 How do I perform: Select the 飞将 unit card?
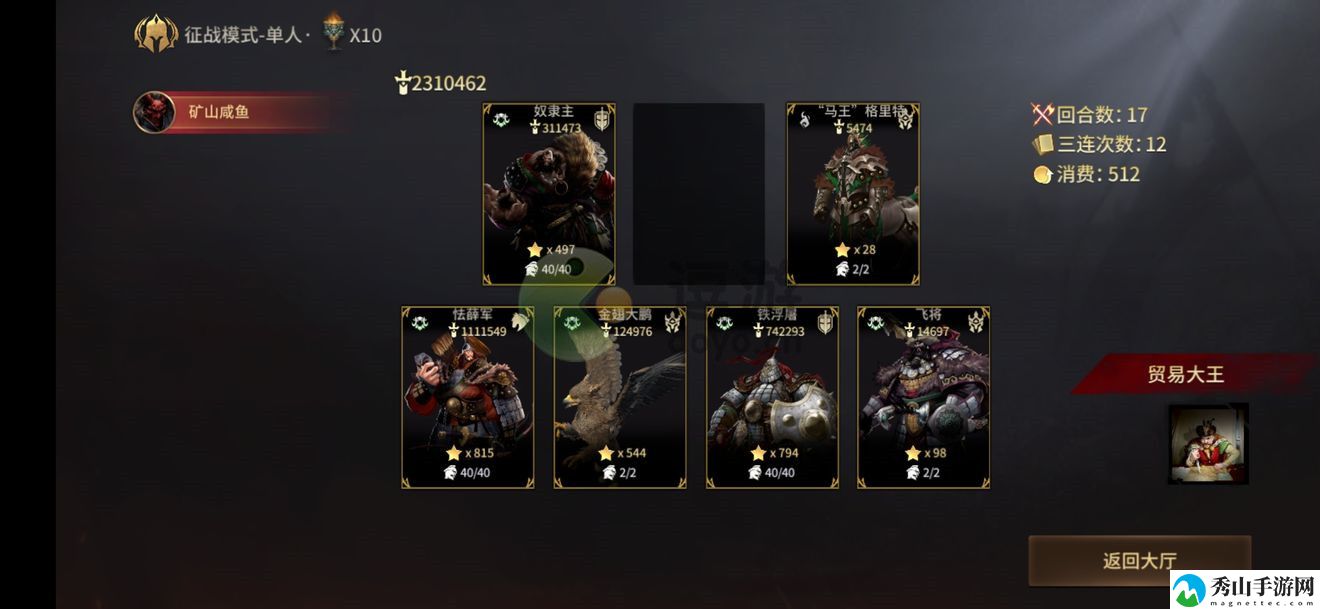coord(924,397)
